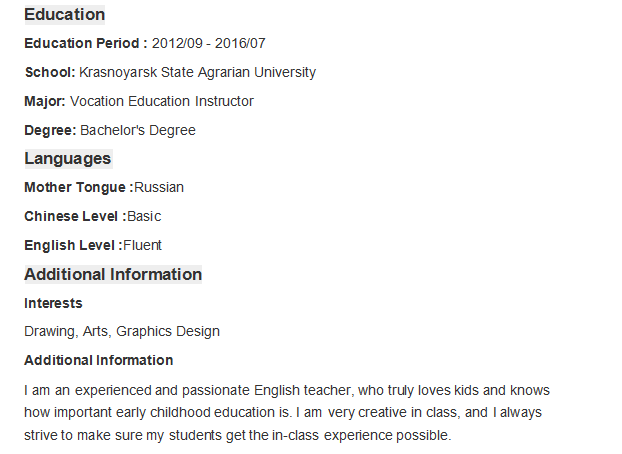This screenshot has height=454, width=622.
Task: Click the Drawing, Arts, Graphics Design text
Action: 122,331
